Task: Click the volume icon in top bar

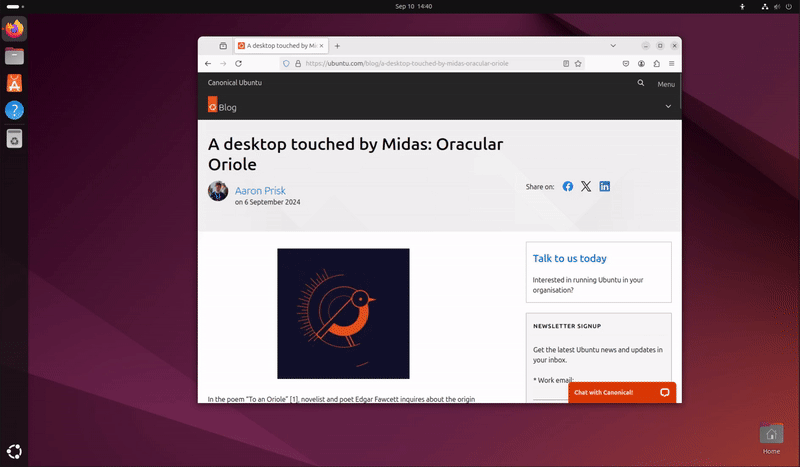Action: tap(777, 7)
